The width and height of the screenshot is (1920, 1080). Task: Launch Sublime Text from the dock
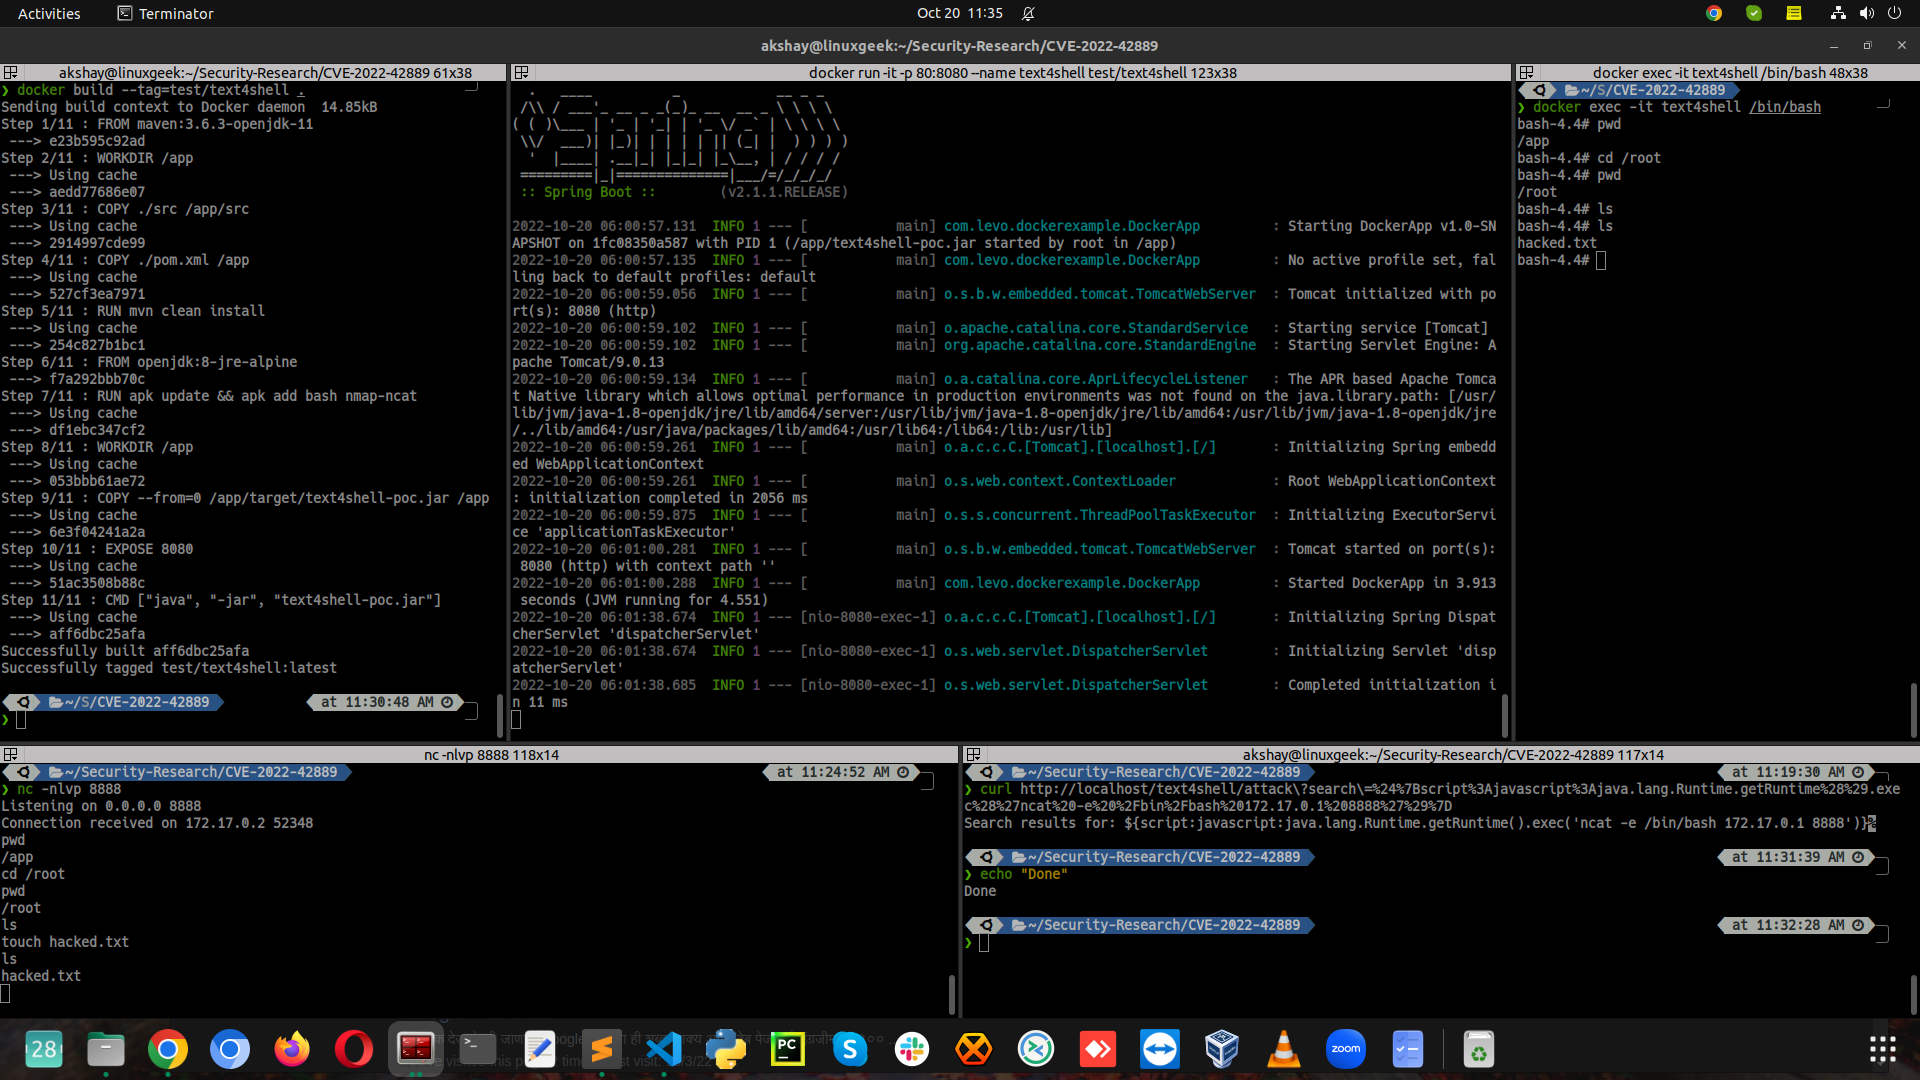click(x=602, y=1049)
